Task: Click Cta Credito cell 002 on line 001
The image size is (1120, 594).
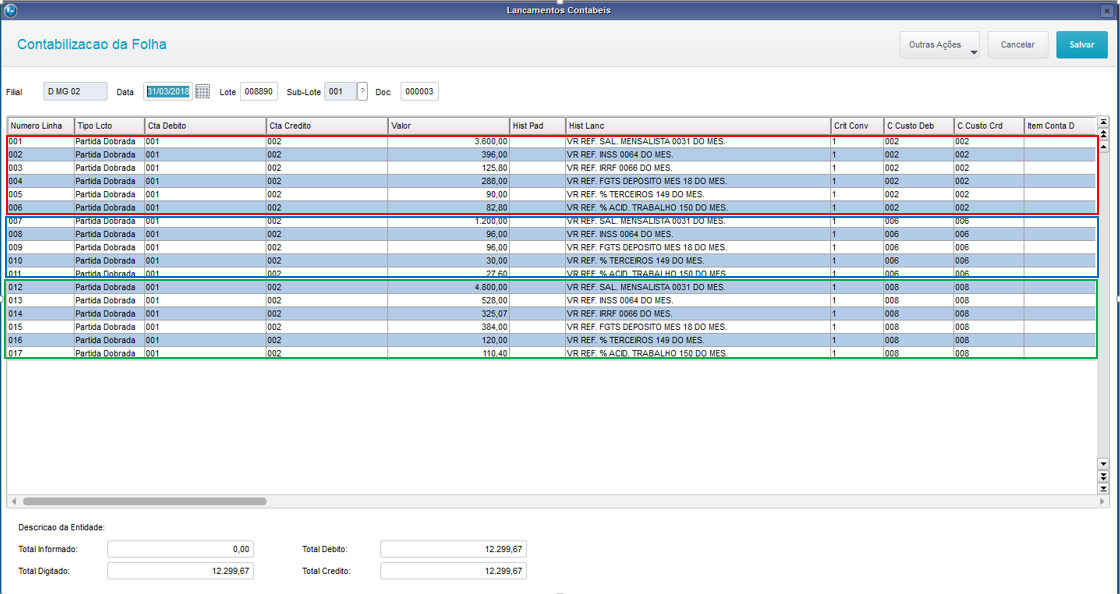Action: (x=327, y=141)
